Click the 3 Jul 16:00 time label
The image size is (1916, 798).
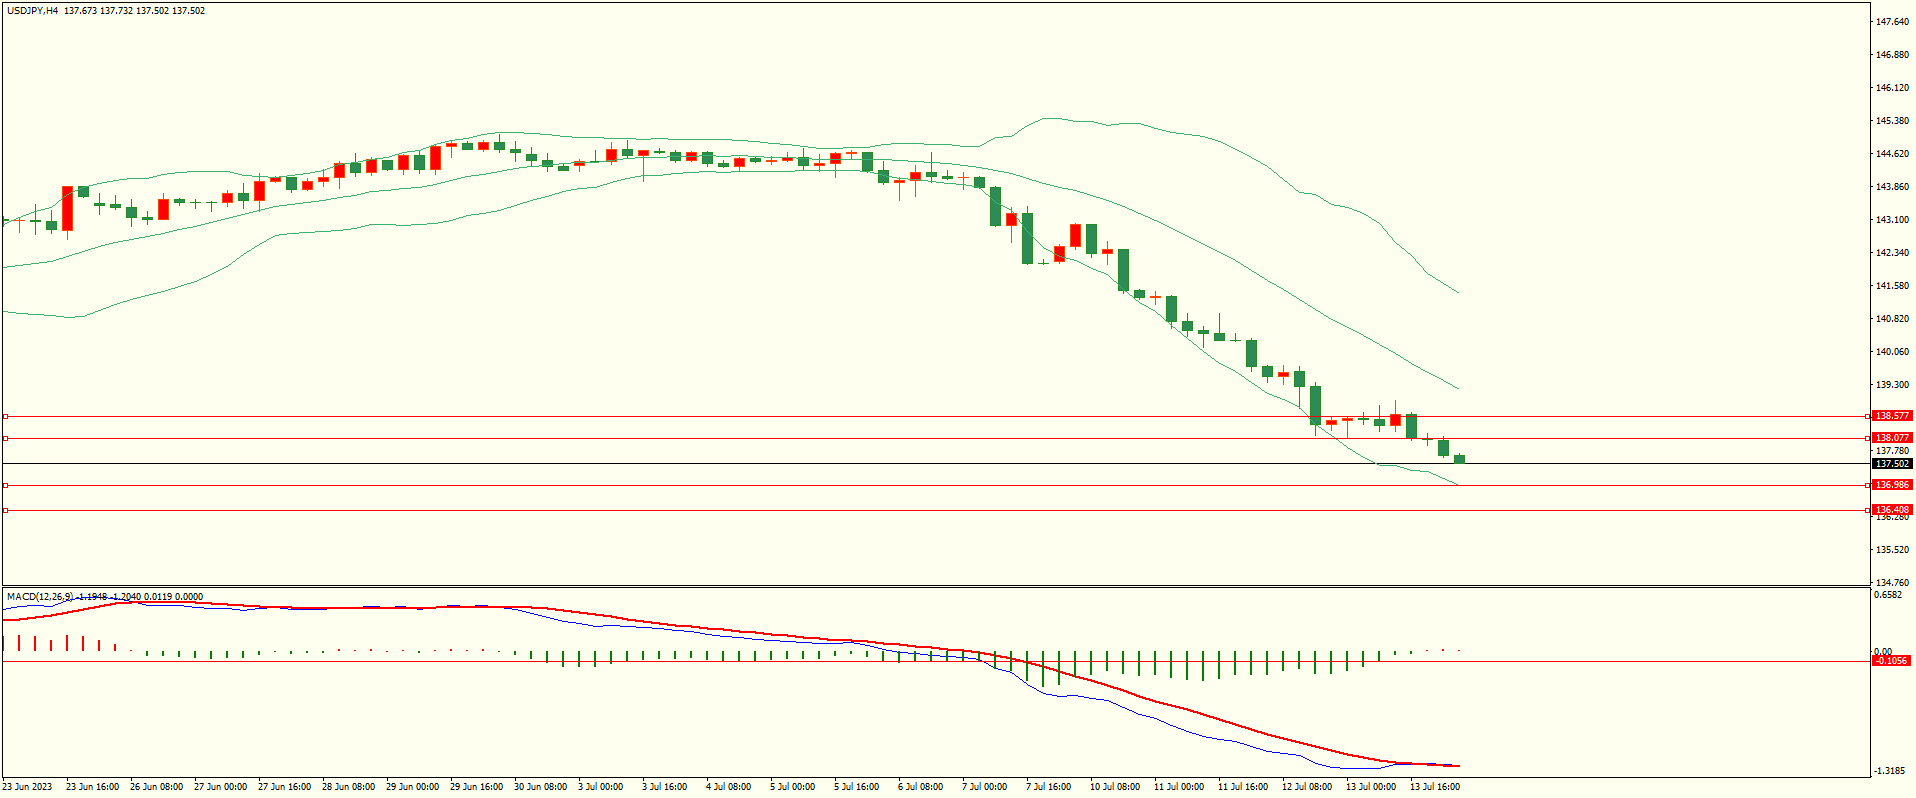point(664,787)
